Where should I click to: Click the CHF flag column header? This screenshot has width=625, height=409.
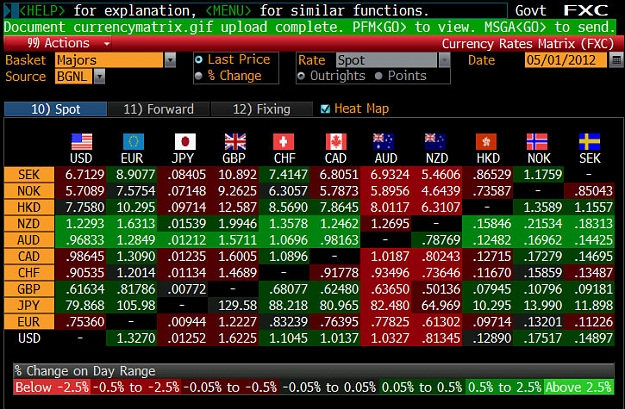(x=285, y=149)
